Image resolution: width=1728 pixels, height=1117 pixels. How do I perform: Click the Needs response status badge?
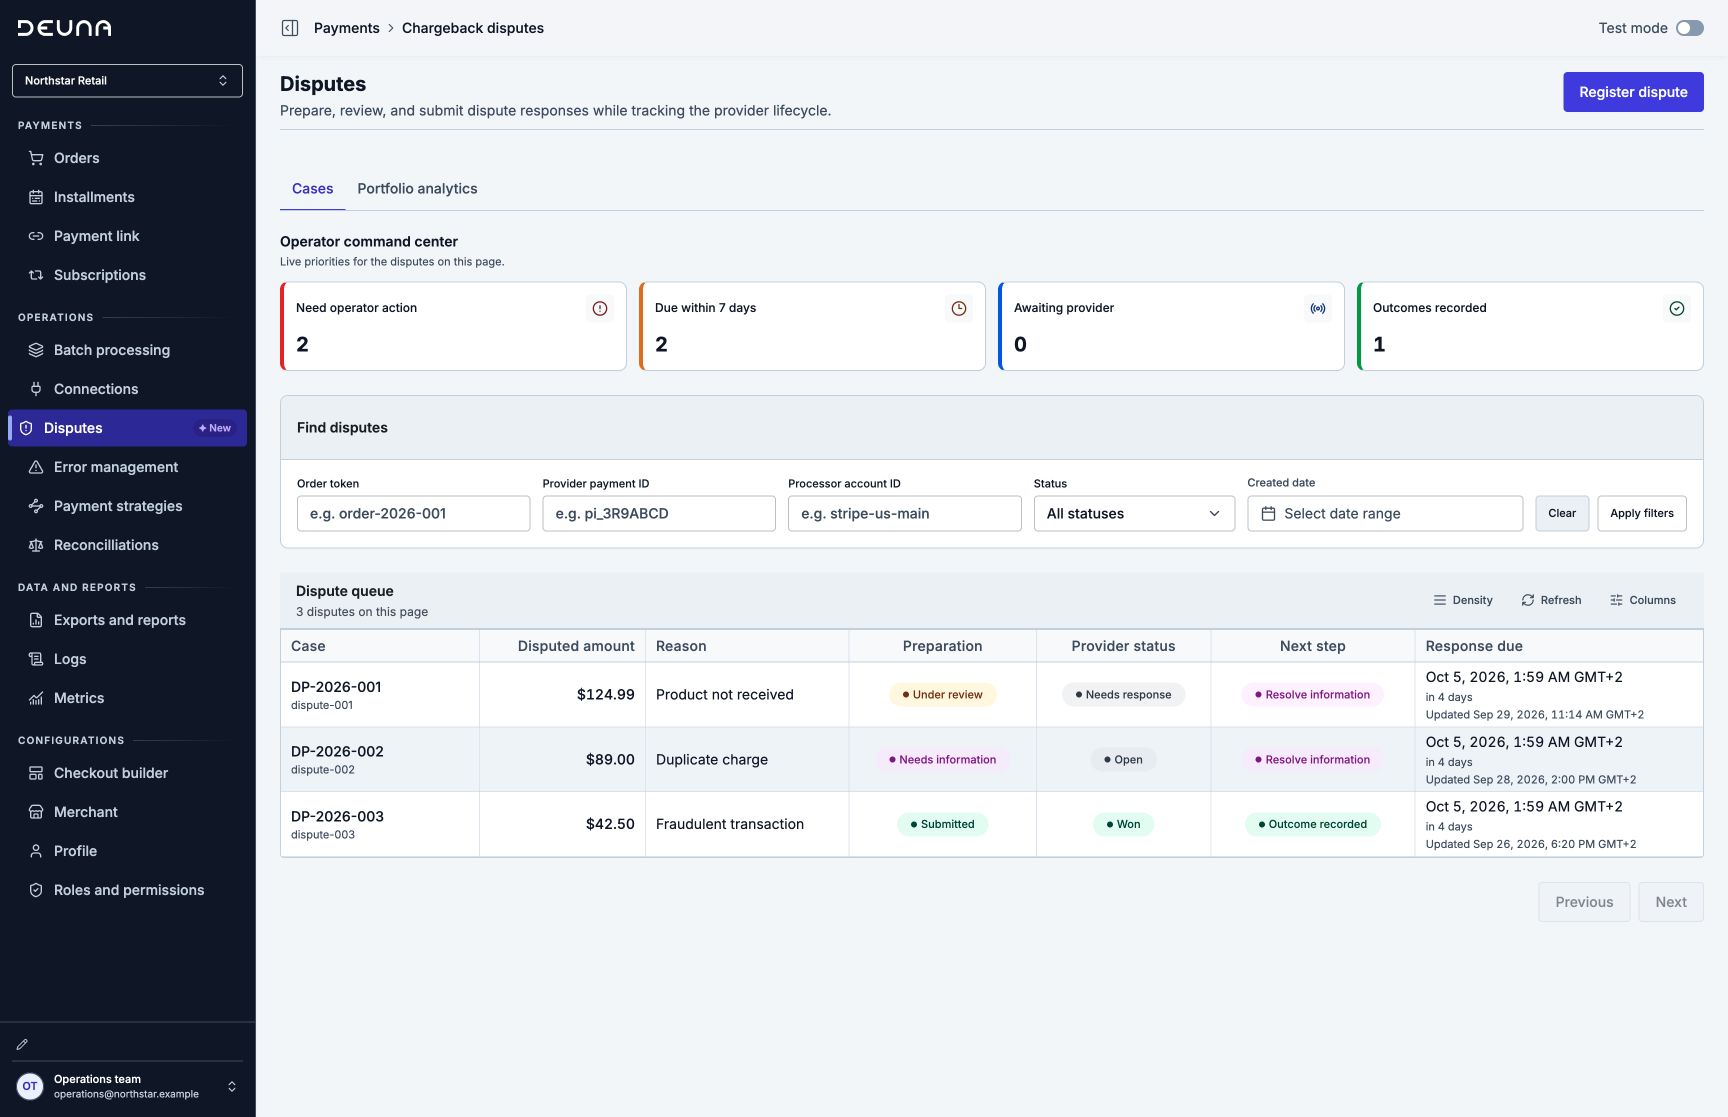[x=1123, y=695]
